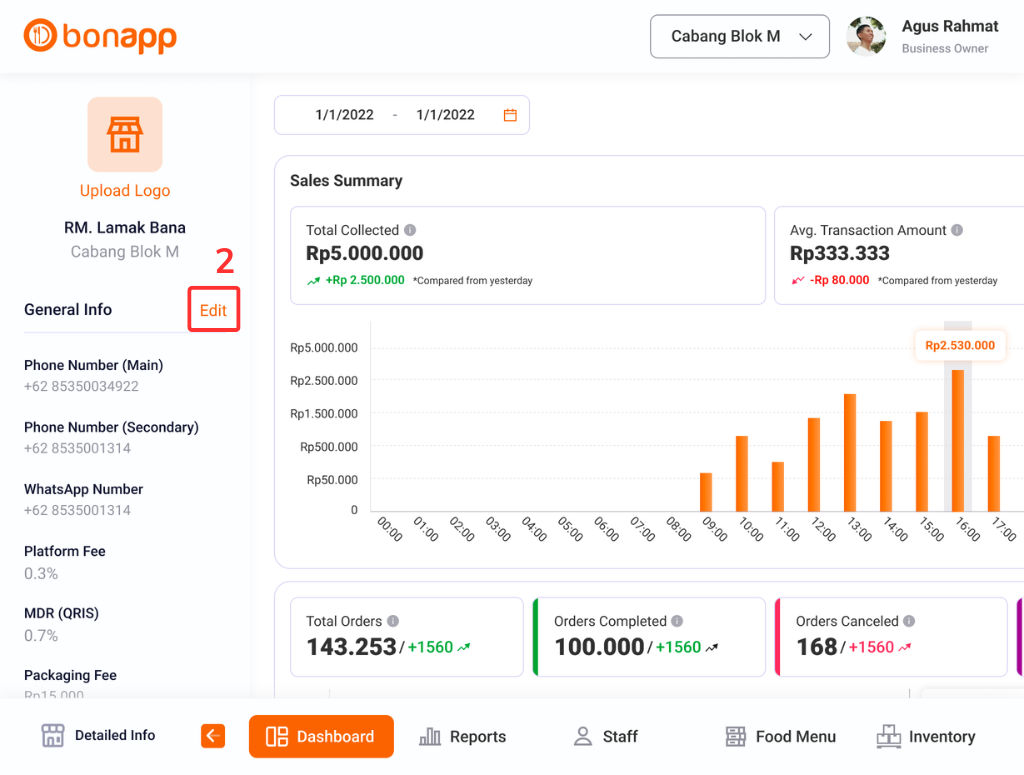1024x775 pixels.
Task: Click the bonapp logo icon
Action: tap(41, 36)
